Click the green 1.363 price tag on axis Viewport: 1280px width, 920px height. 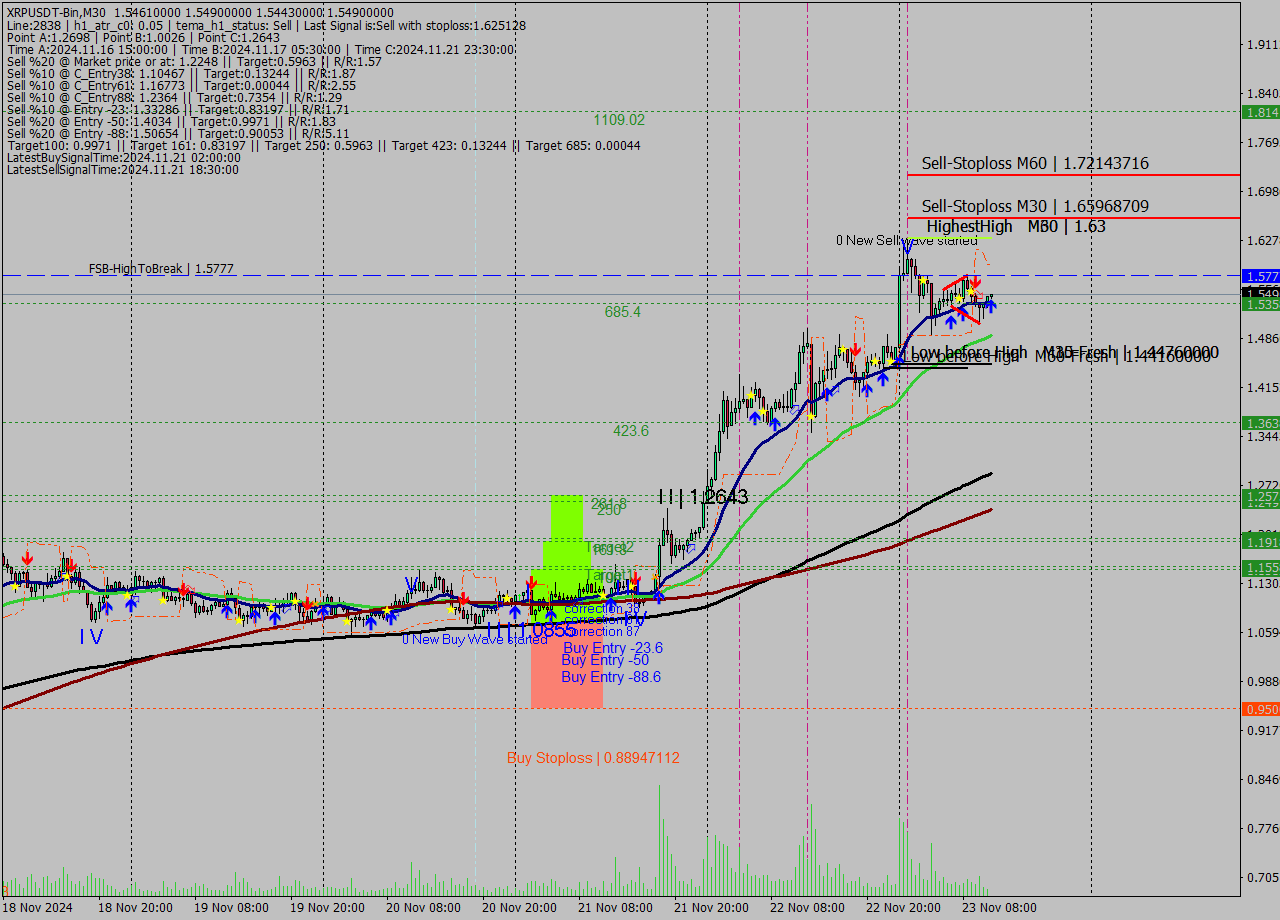[1260, 423]
